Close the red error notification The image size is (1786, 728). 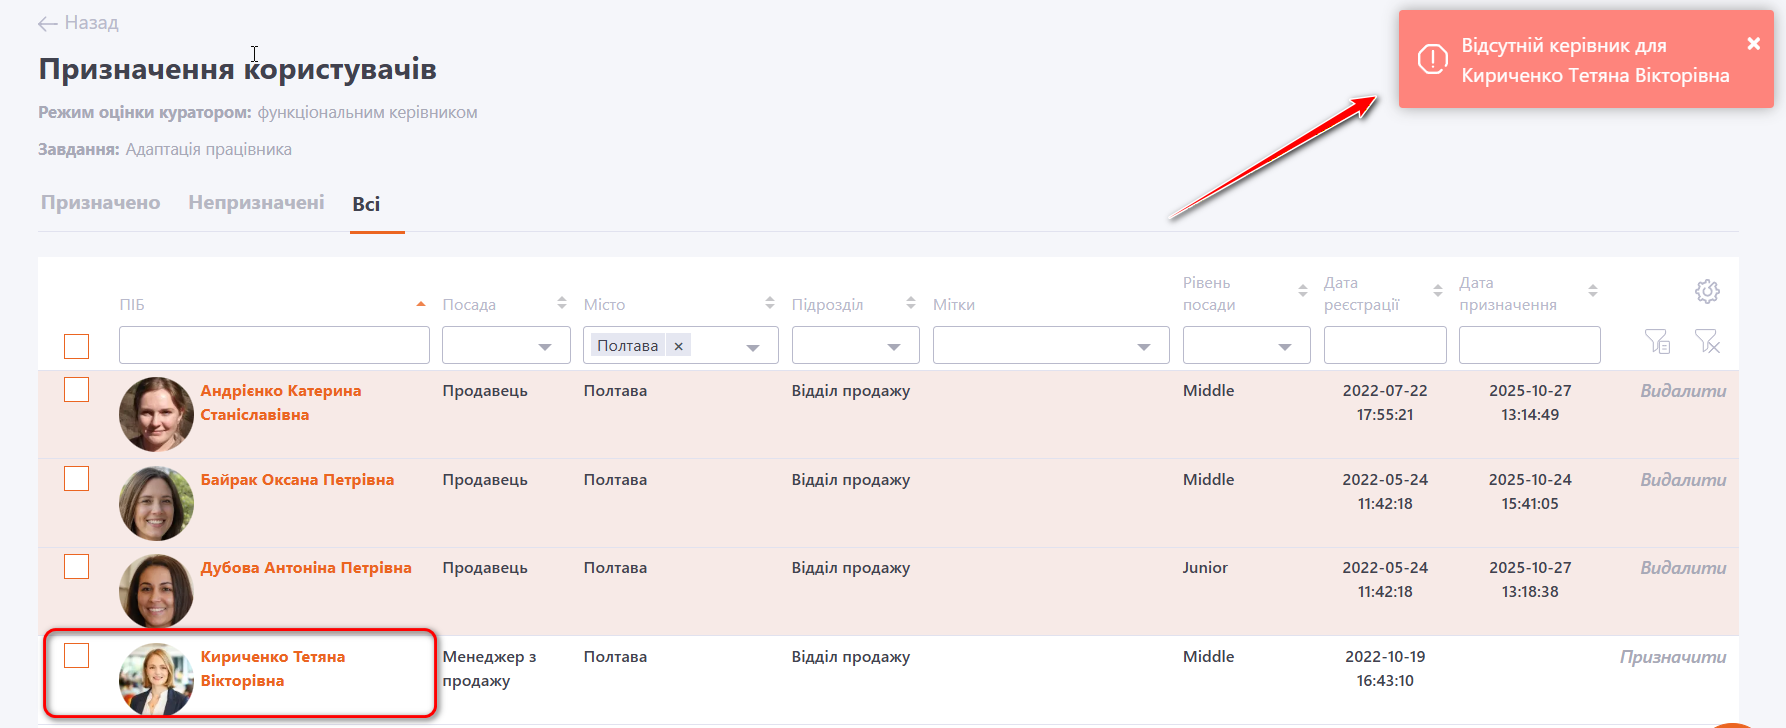coord(1753,43)
